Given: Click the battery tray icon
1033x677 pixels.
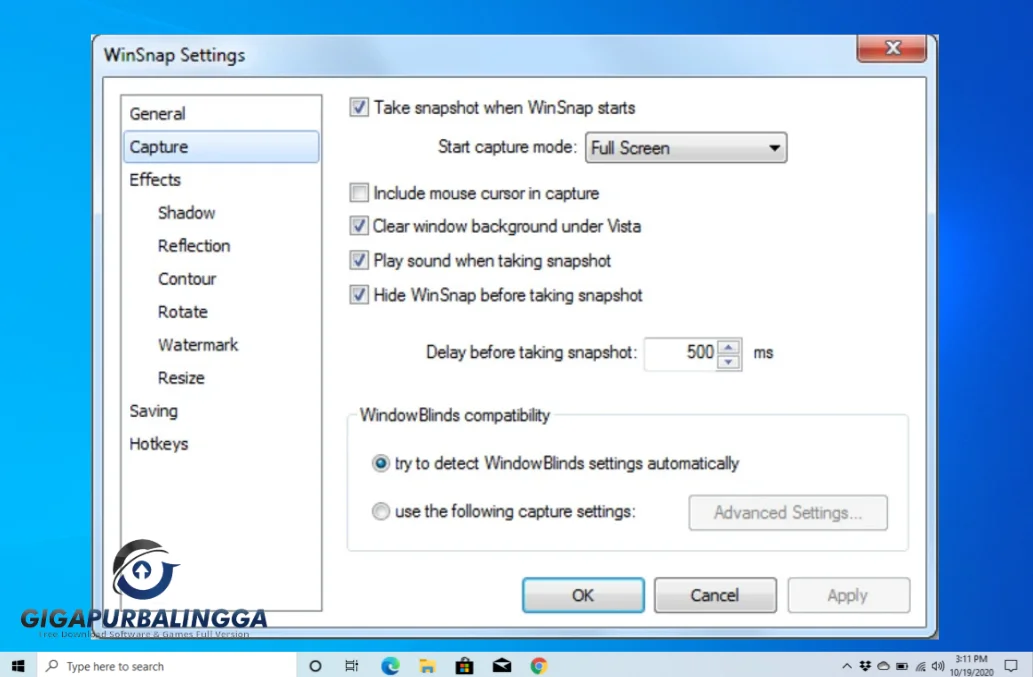Looking at the screenshot, I should tap(902, 666).
